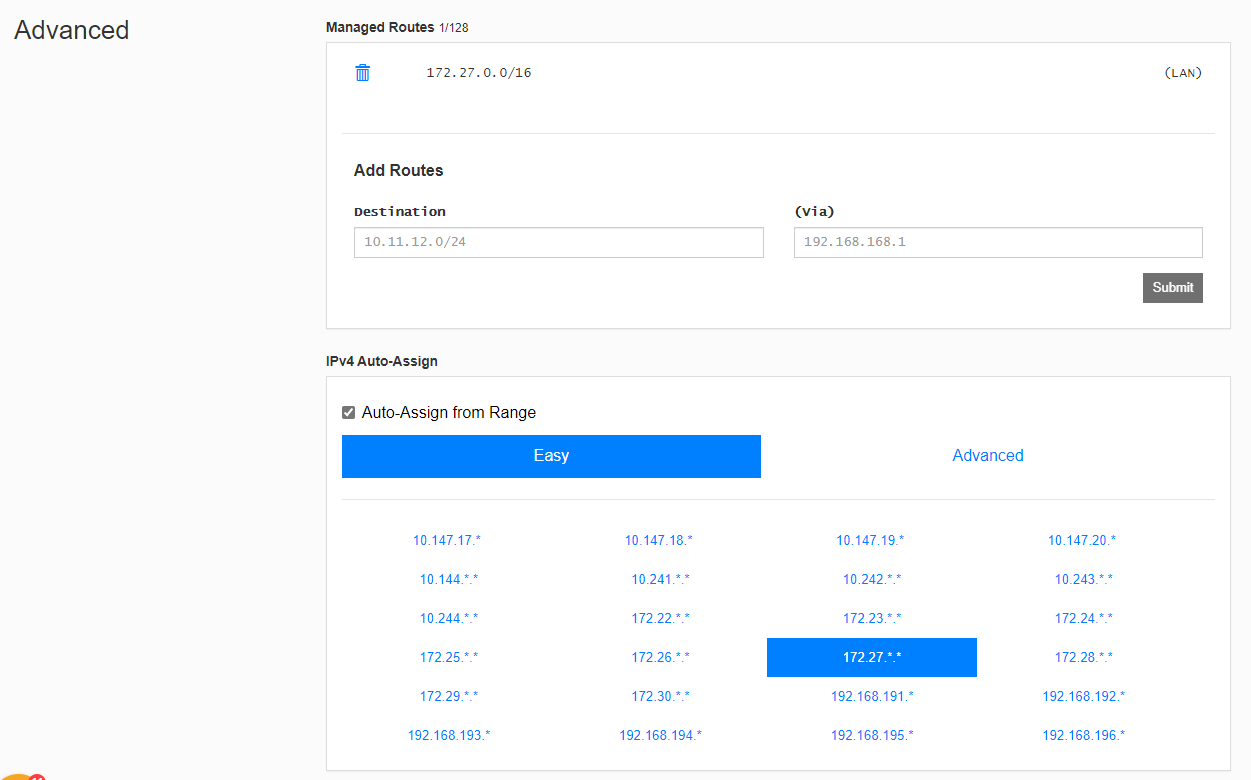
Task: Select range 192.168.195.*
Action: point(872,735)
